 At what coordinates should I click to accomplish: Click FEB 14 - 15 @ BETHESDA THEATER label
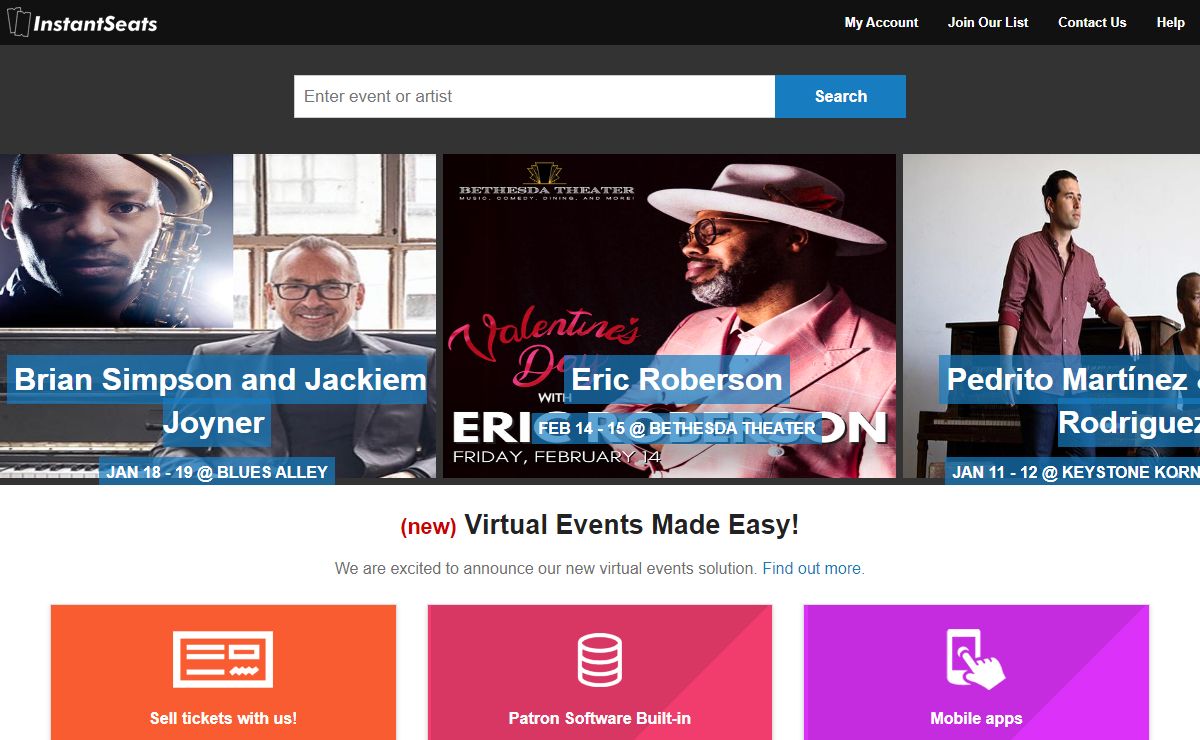click(677, 428)
